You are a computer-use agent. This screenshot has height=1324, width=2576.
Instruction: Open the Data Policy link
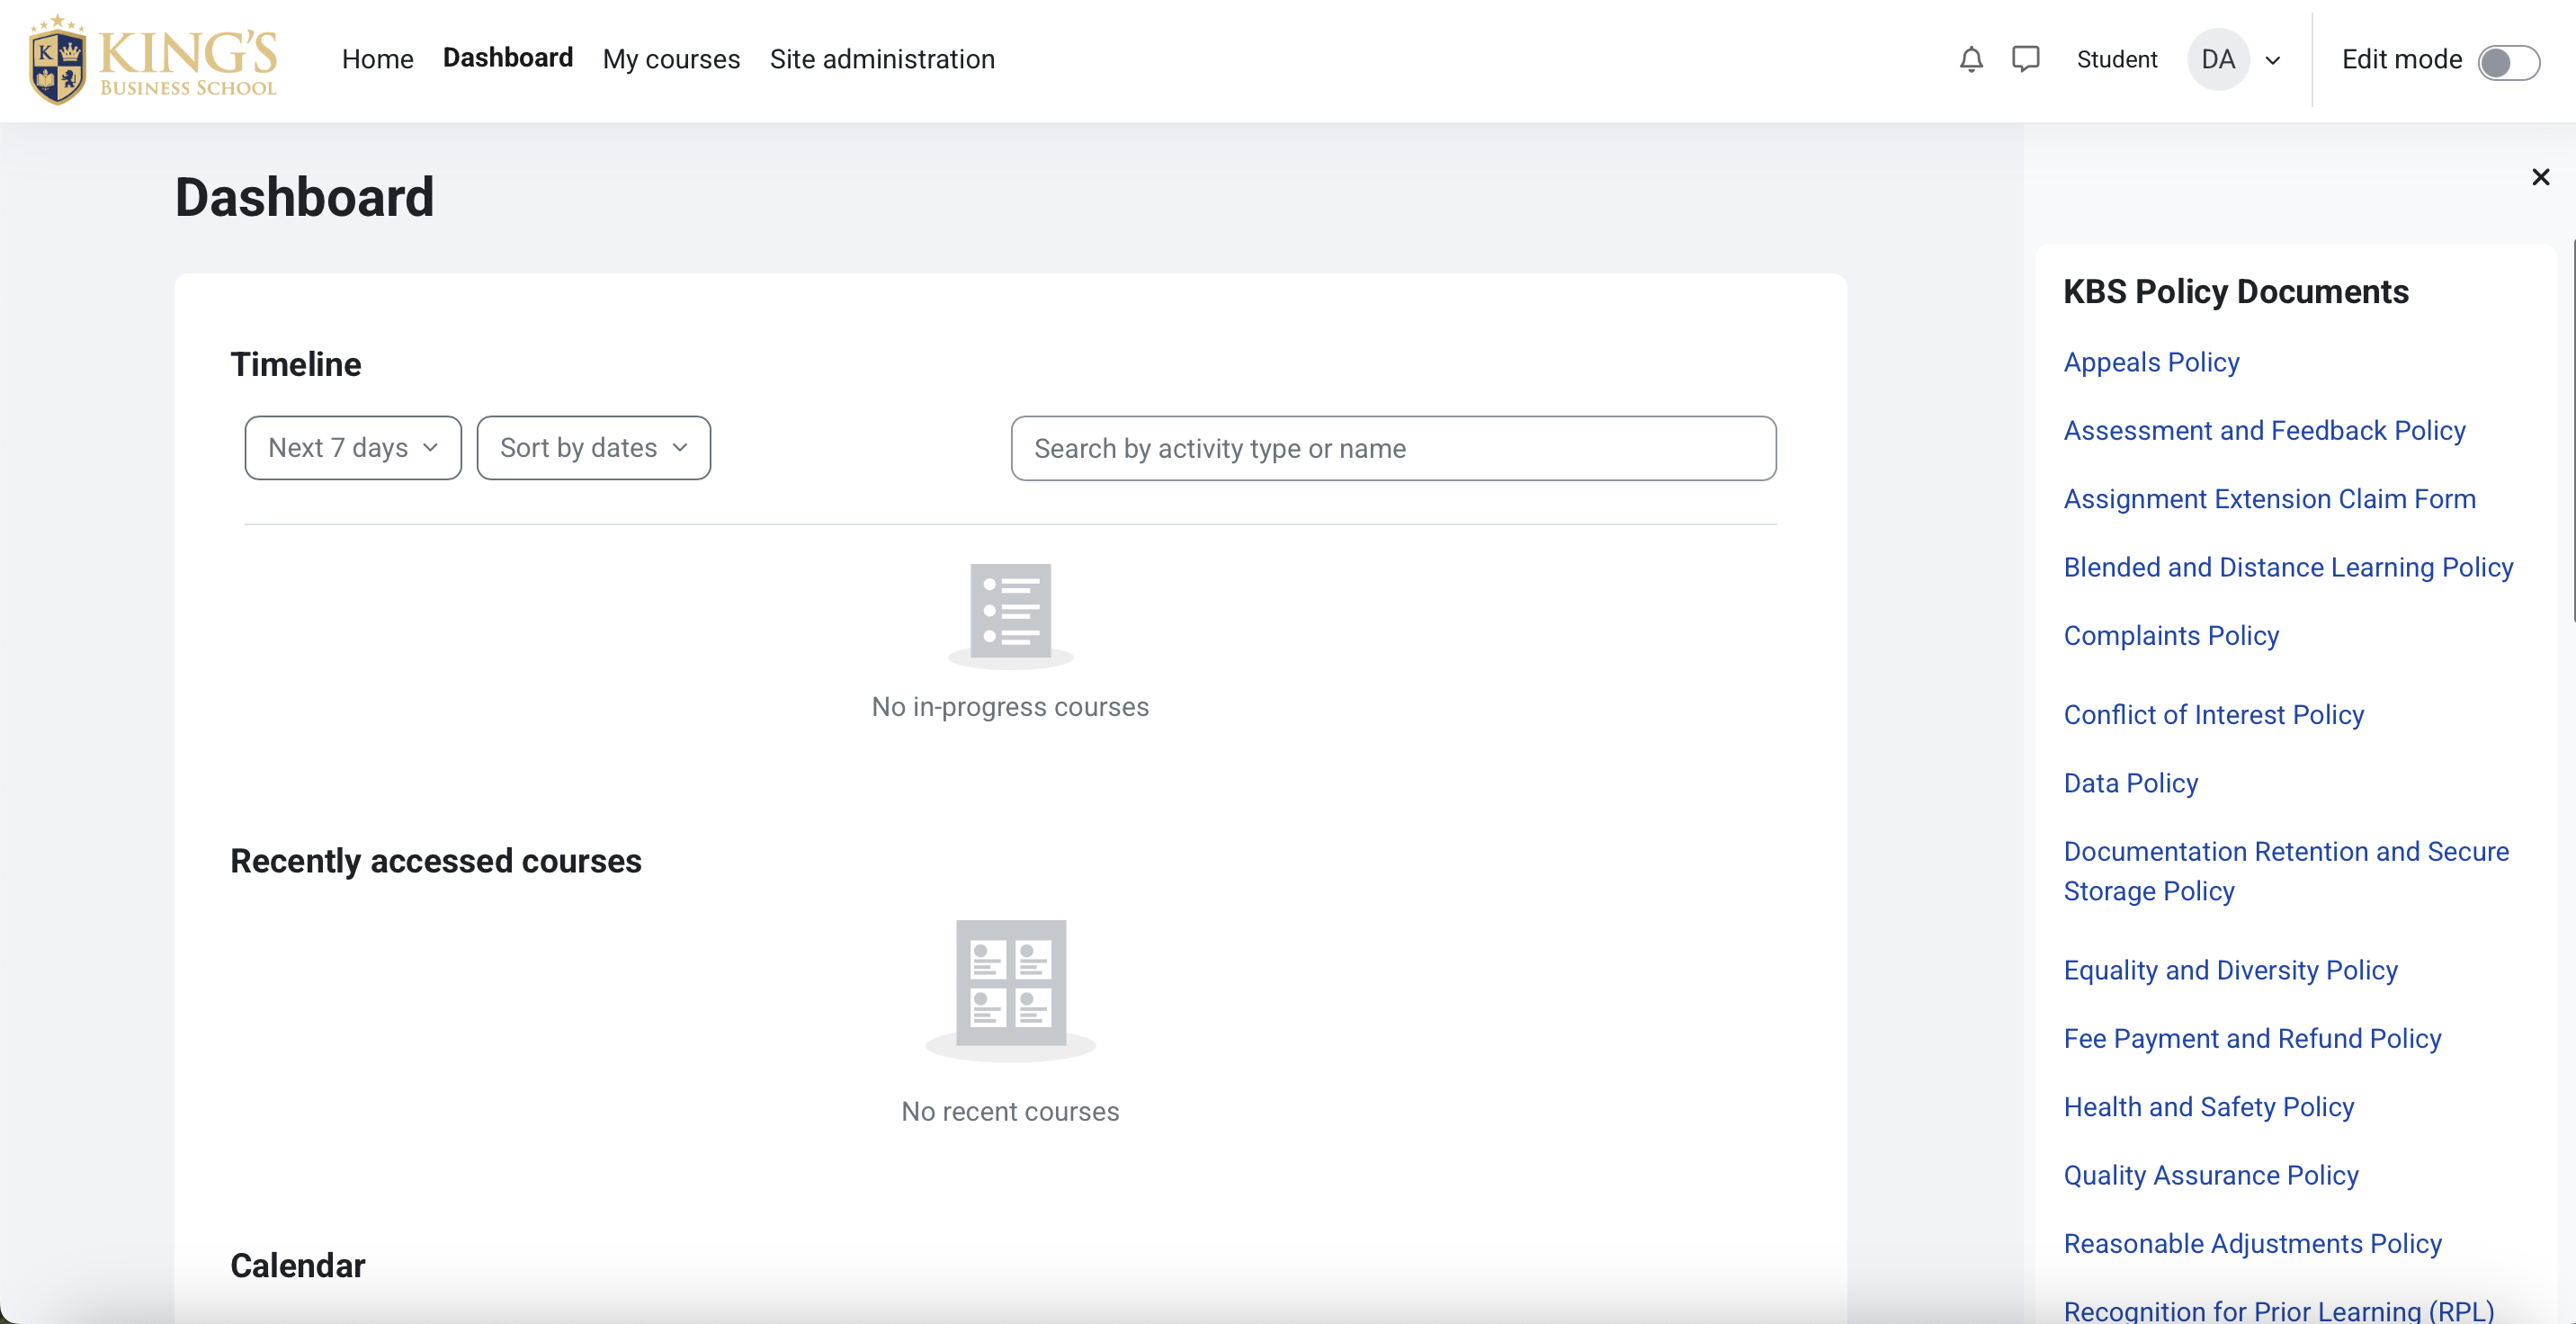[x=2130, y=783]
